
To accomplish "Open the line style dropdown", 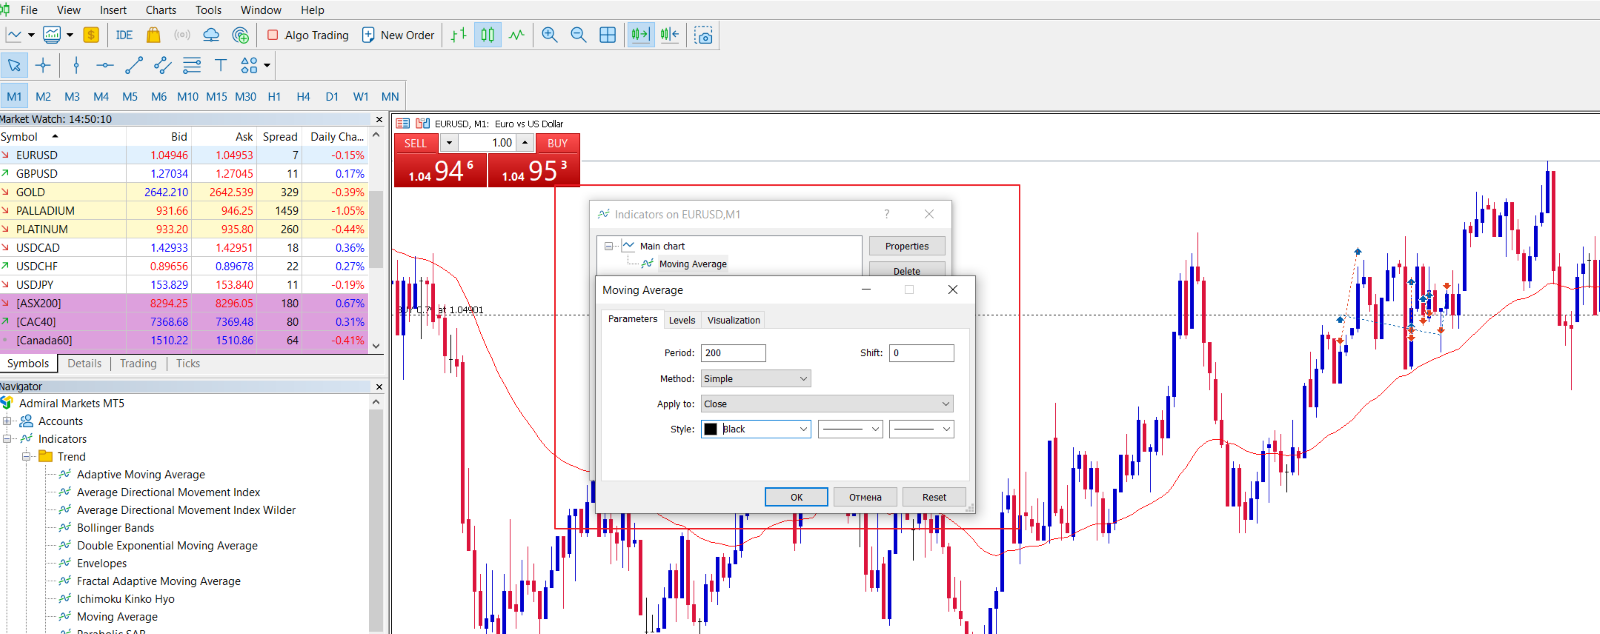I will pyautogui.click(x=850, y=429).
